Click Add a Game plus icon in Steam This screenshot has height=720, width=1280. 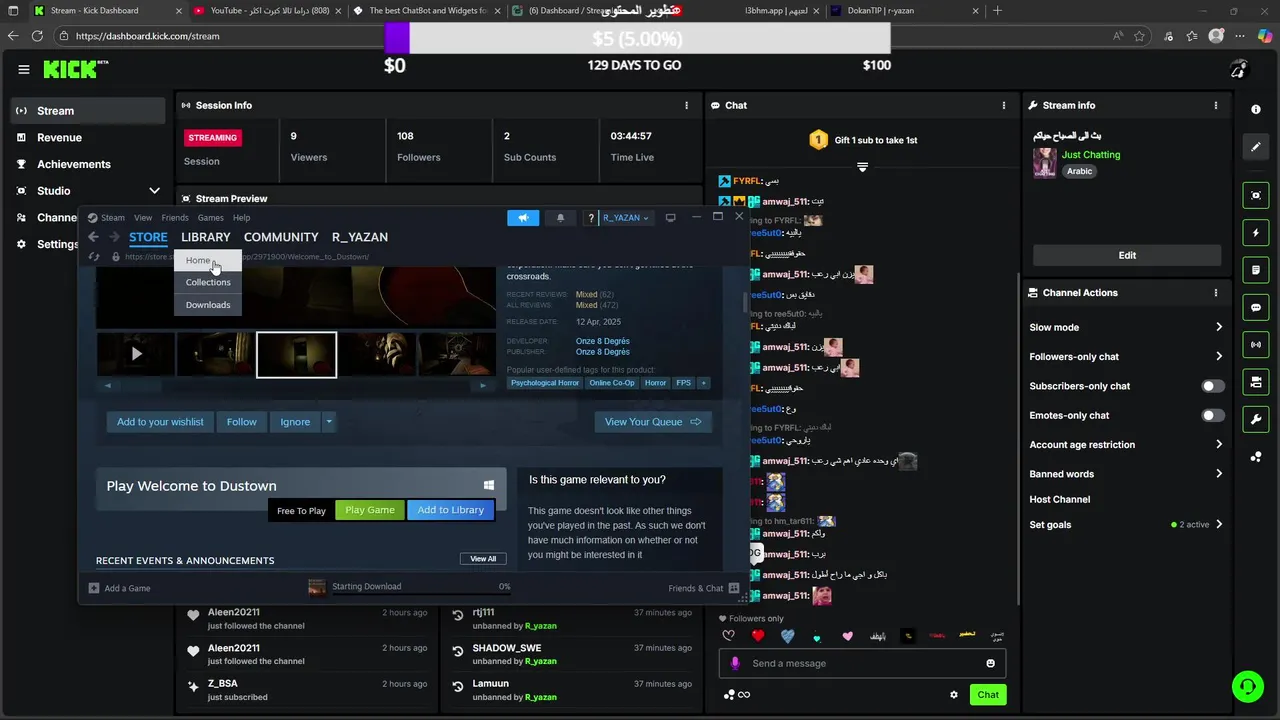pyautogui.click(x=94, y=588)
